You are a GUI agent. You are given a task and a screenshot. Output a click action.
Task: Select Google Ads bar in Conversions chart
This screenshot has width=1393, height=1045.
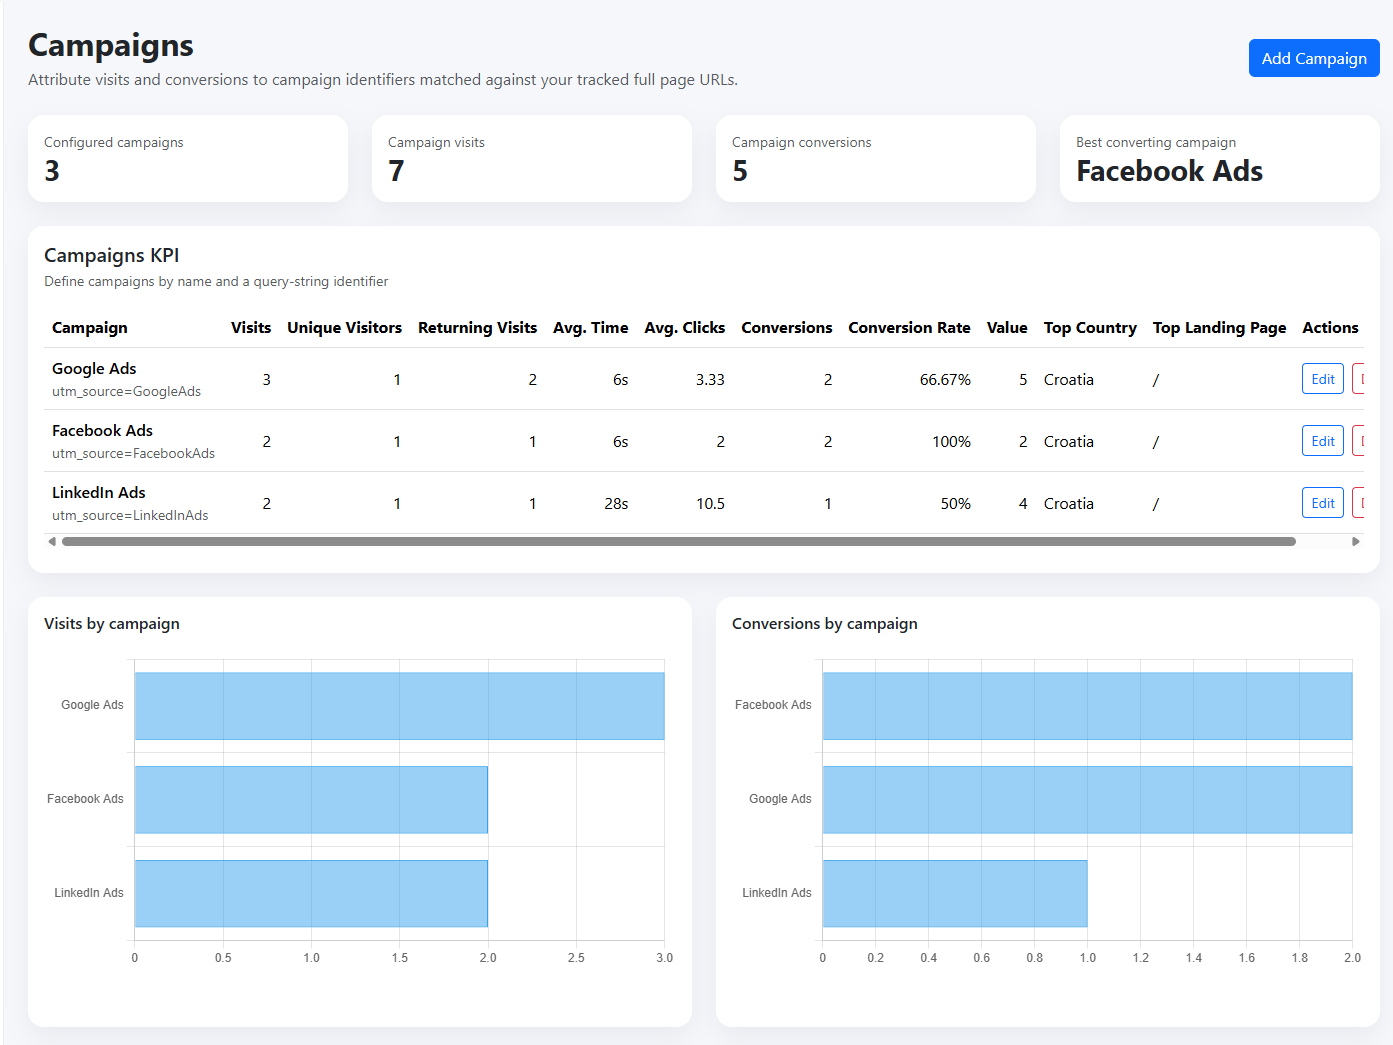tap(1087, 800)
